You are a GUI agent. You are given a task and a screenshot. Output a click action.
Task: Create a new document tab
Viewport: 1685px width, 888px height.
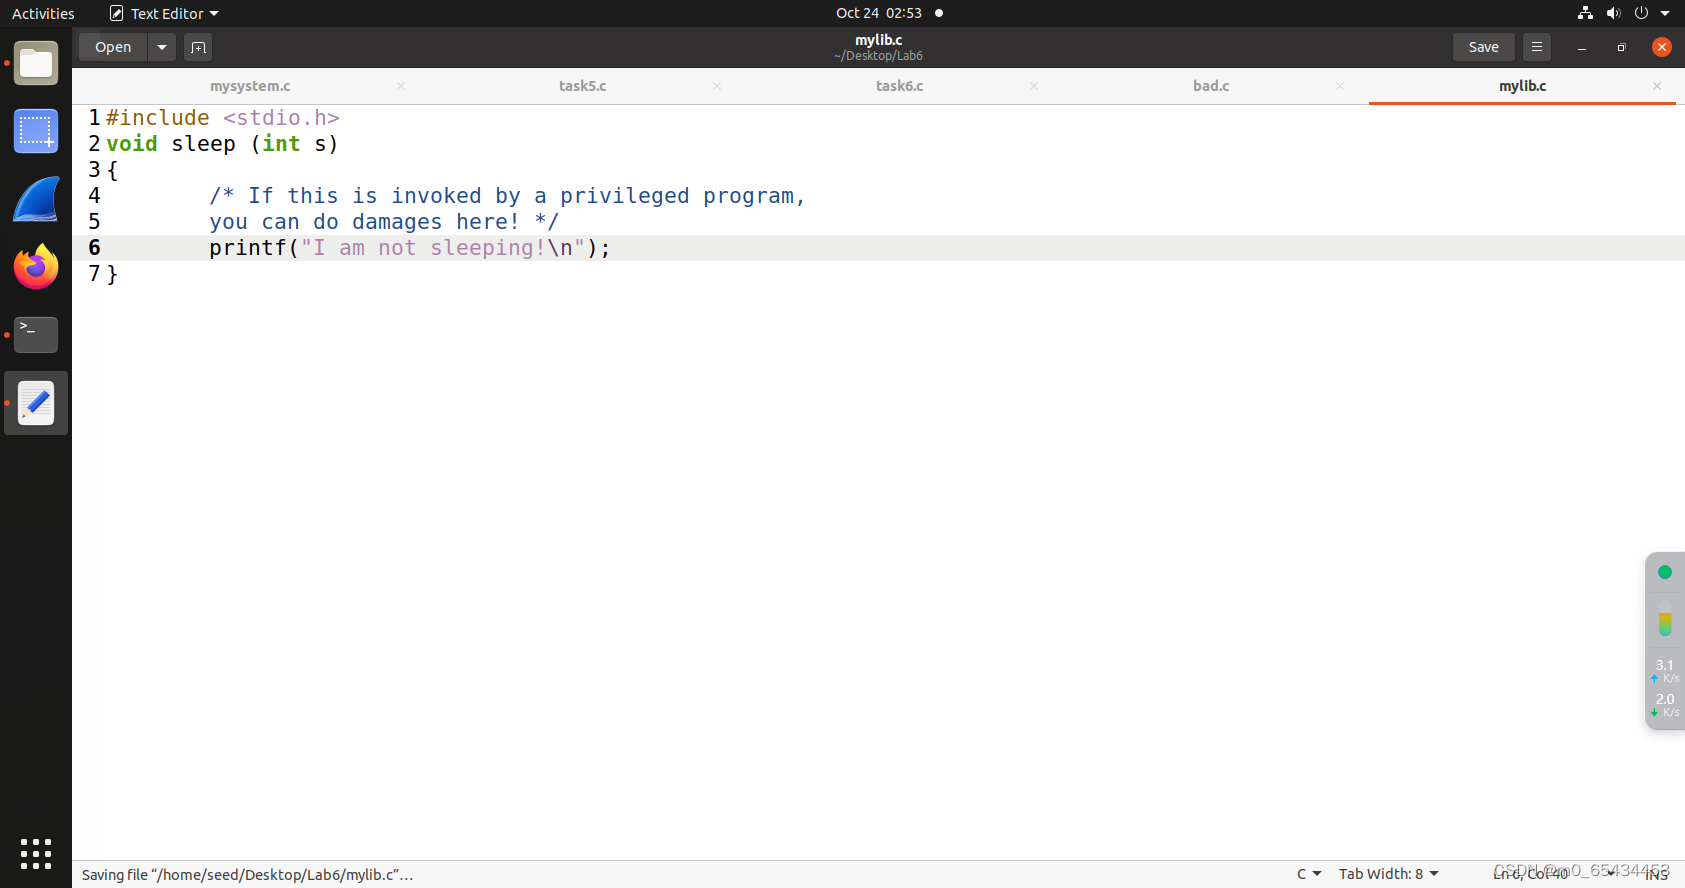[x=198, y=47]
